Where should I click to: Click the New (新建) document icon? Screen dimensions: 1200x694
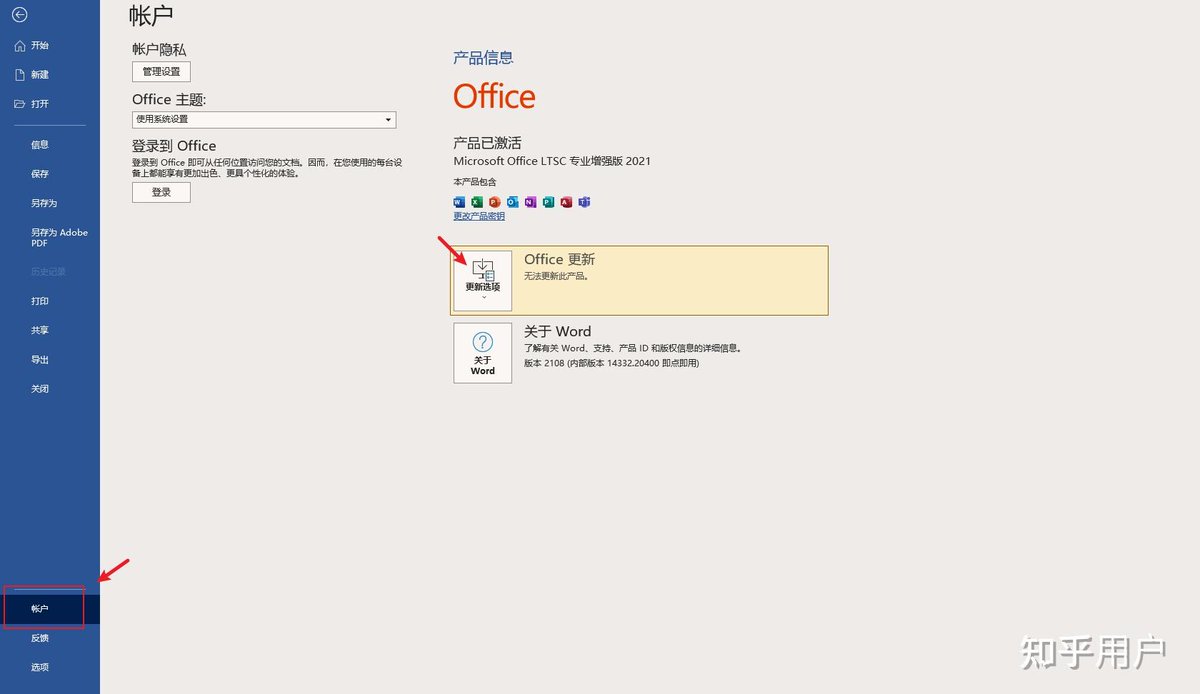point(20,74)
